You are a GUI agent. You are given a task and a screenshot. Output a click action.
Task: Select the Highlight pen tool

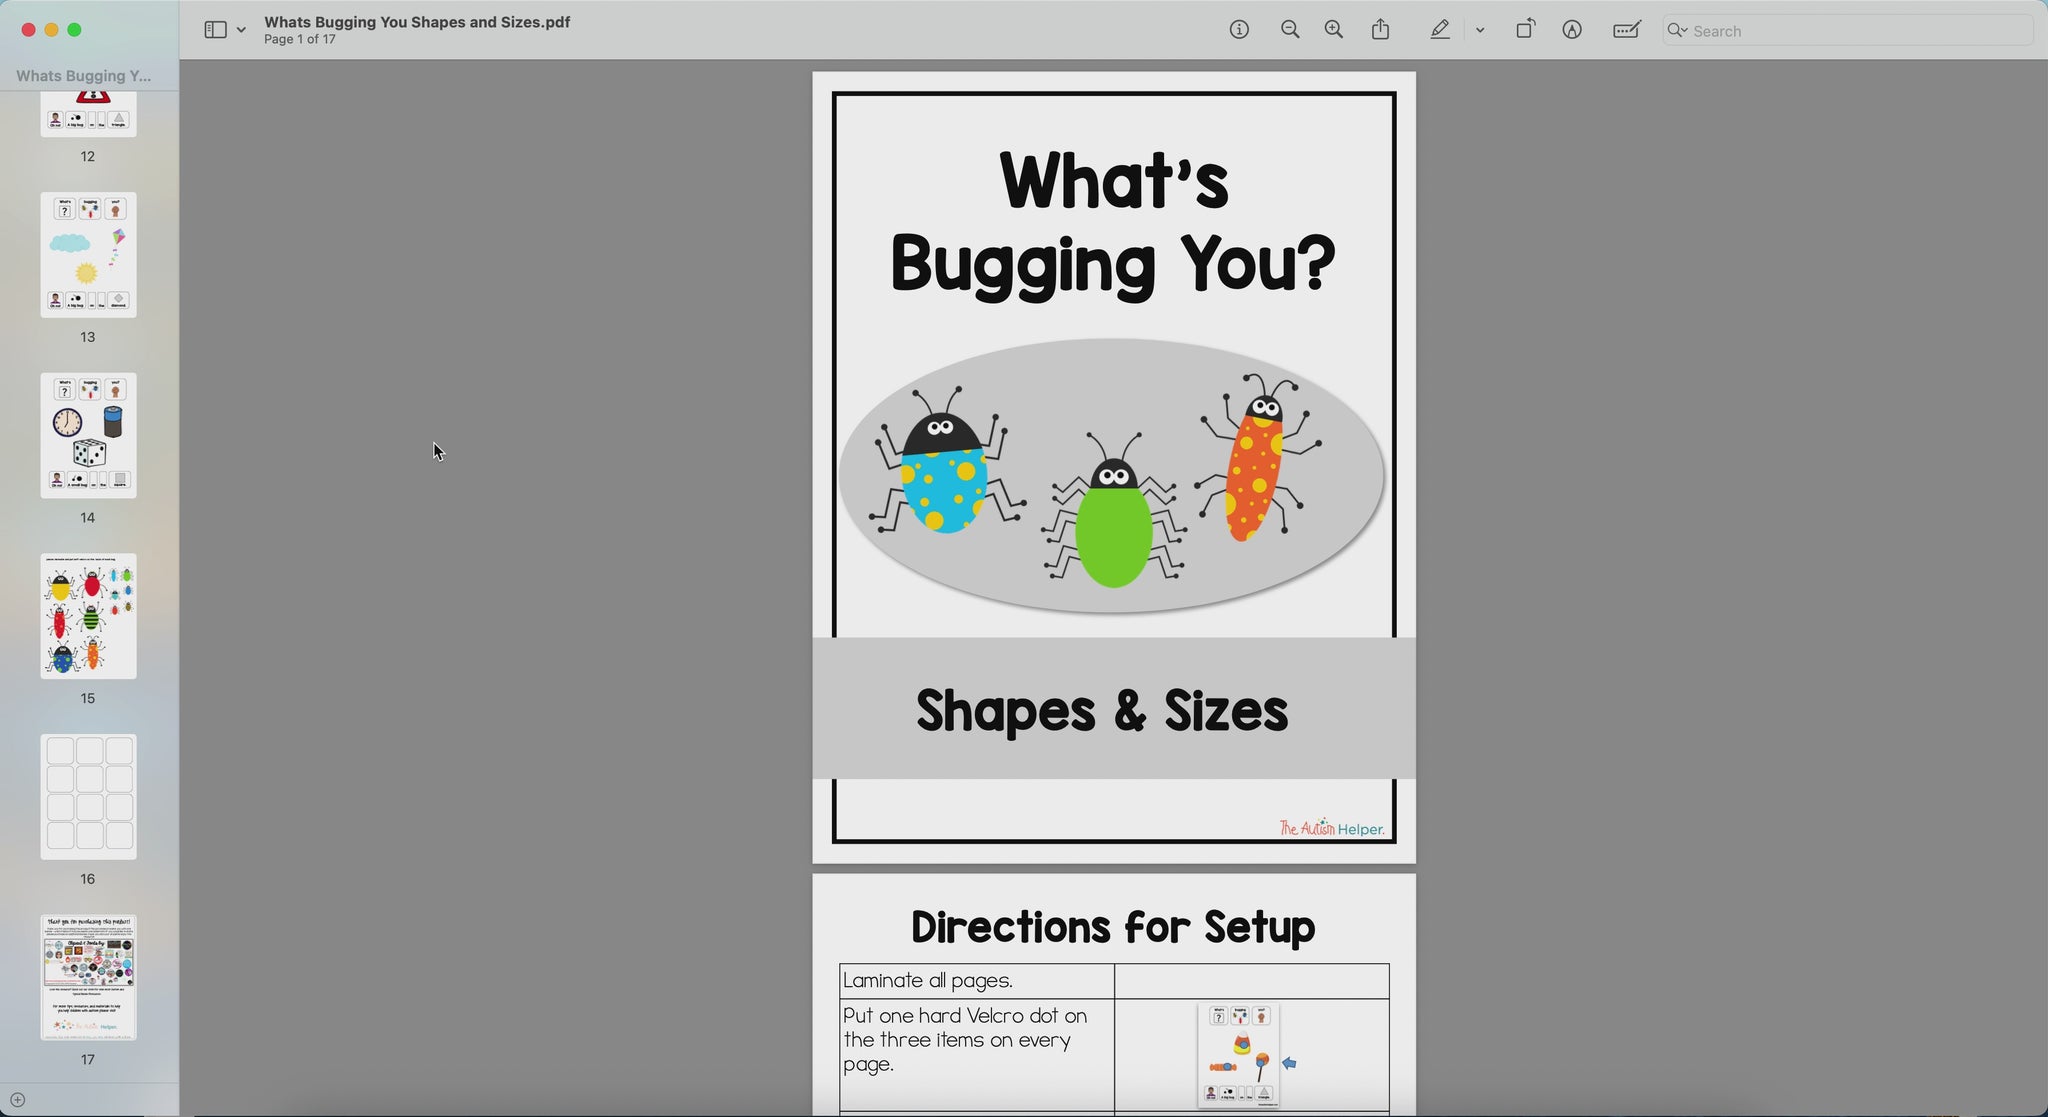click(x=1440, y=30)
